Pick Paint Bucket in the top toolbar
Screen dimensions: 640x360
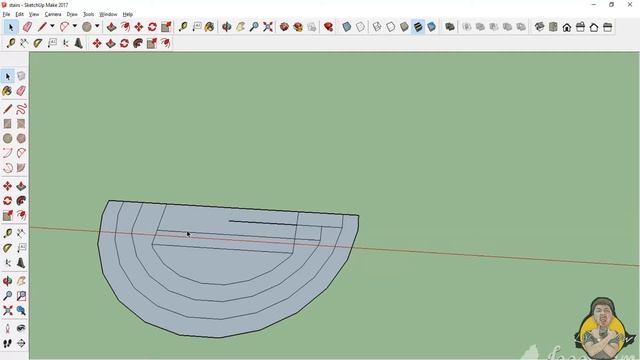pyautogui.click(x=209, y=27)
